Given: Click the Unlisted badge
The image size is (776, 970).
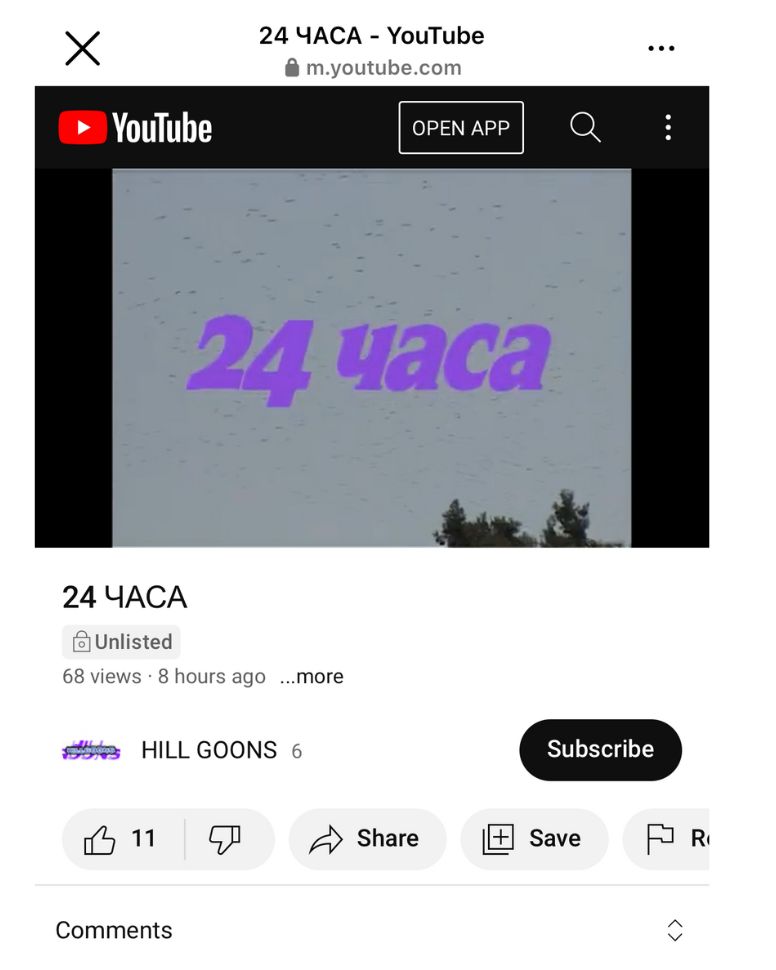Looking at the screenshot, I should point(121,642).
